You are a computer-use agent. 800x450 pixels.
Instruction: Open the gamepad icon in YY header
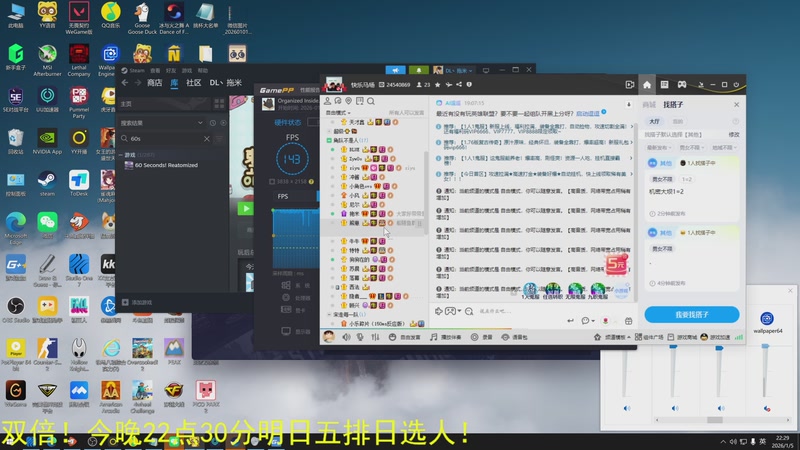(x=682, y=85)
